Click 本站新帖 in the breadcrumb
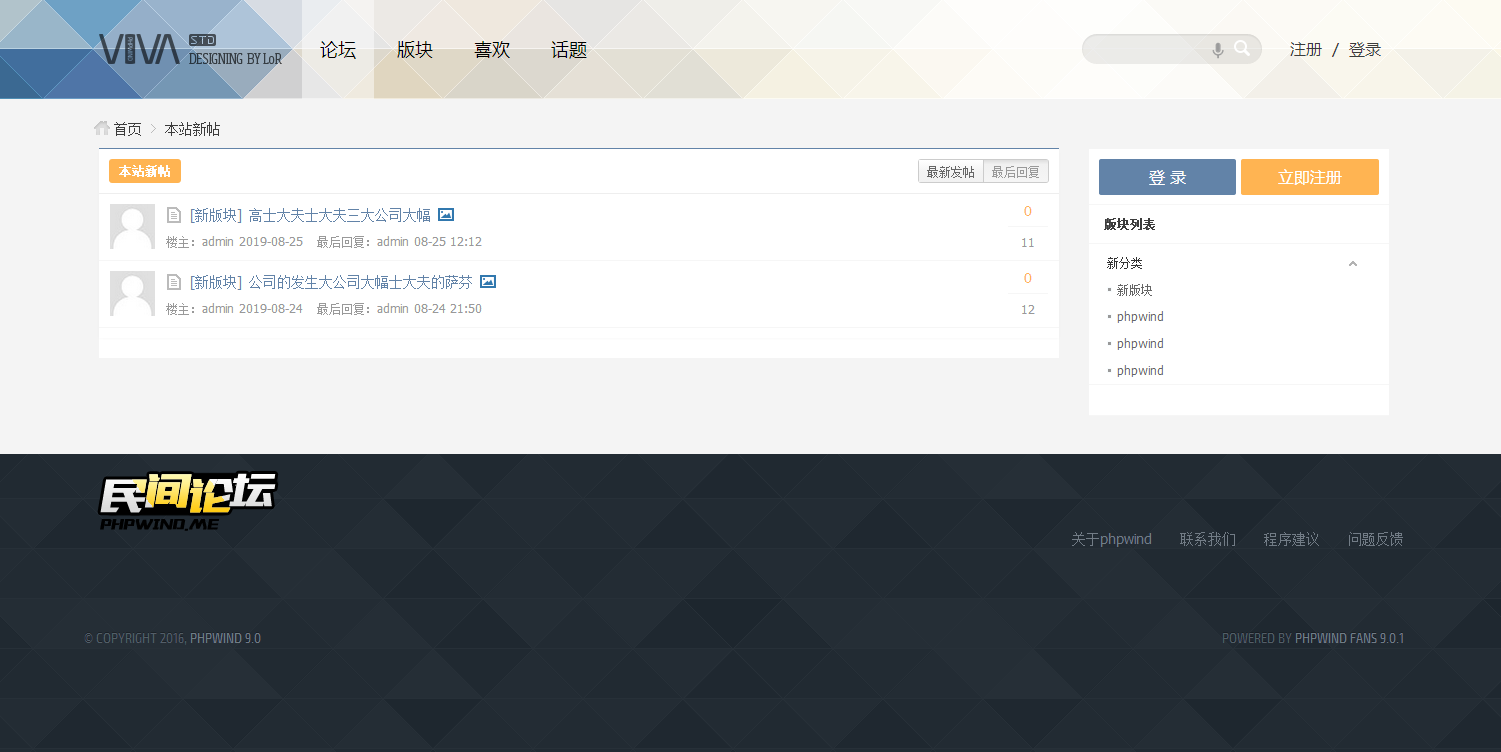The image size is (1501, 752). click(x=192, y=129)
